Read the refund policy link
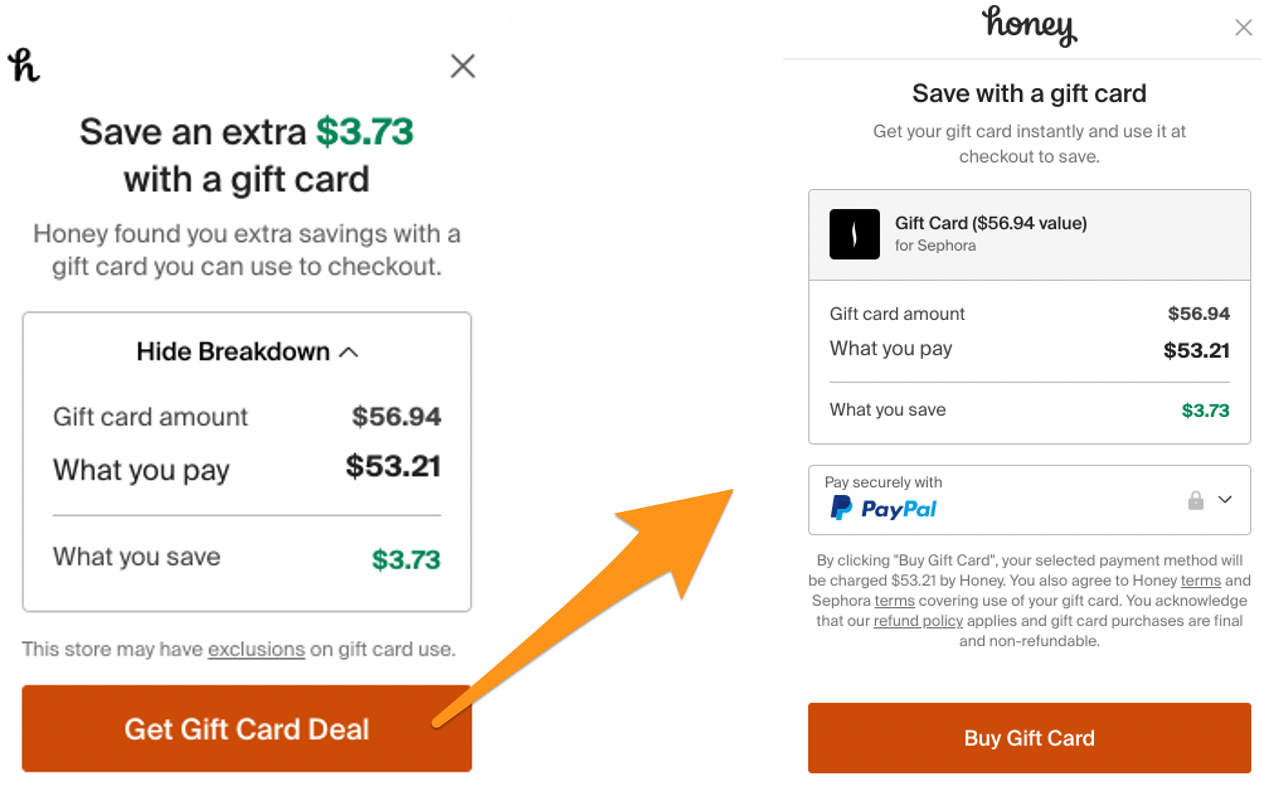Image resolution: width=1262 pixels, height=786 pixels. [917, 620]
